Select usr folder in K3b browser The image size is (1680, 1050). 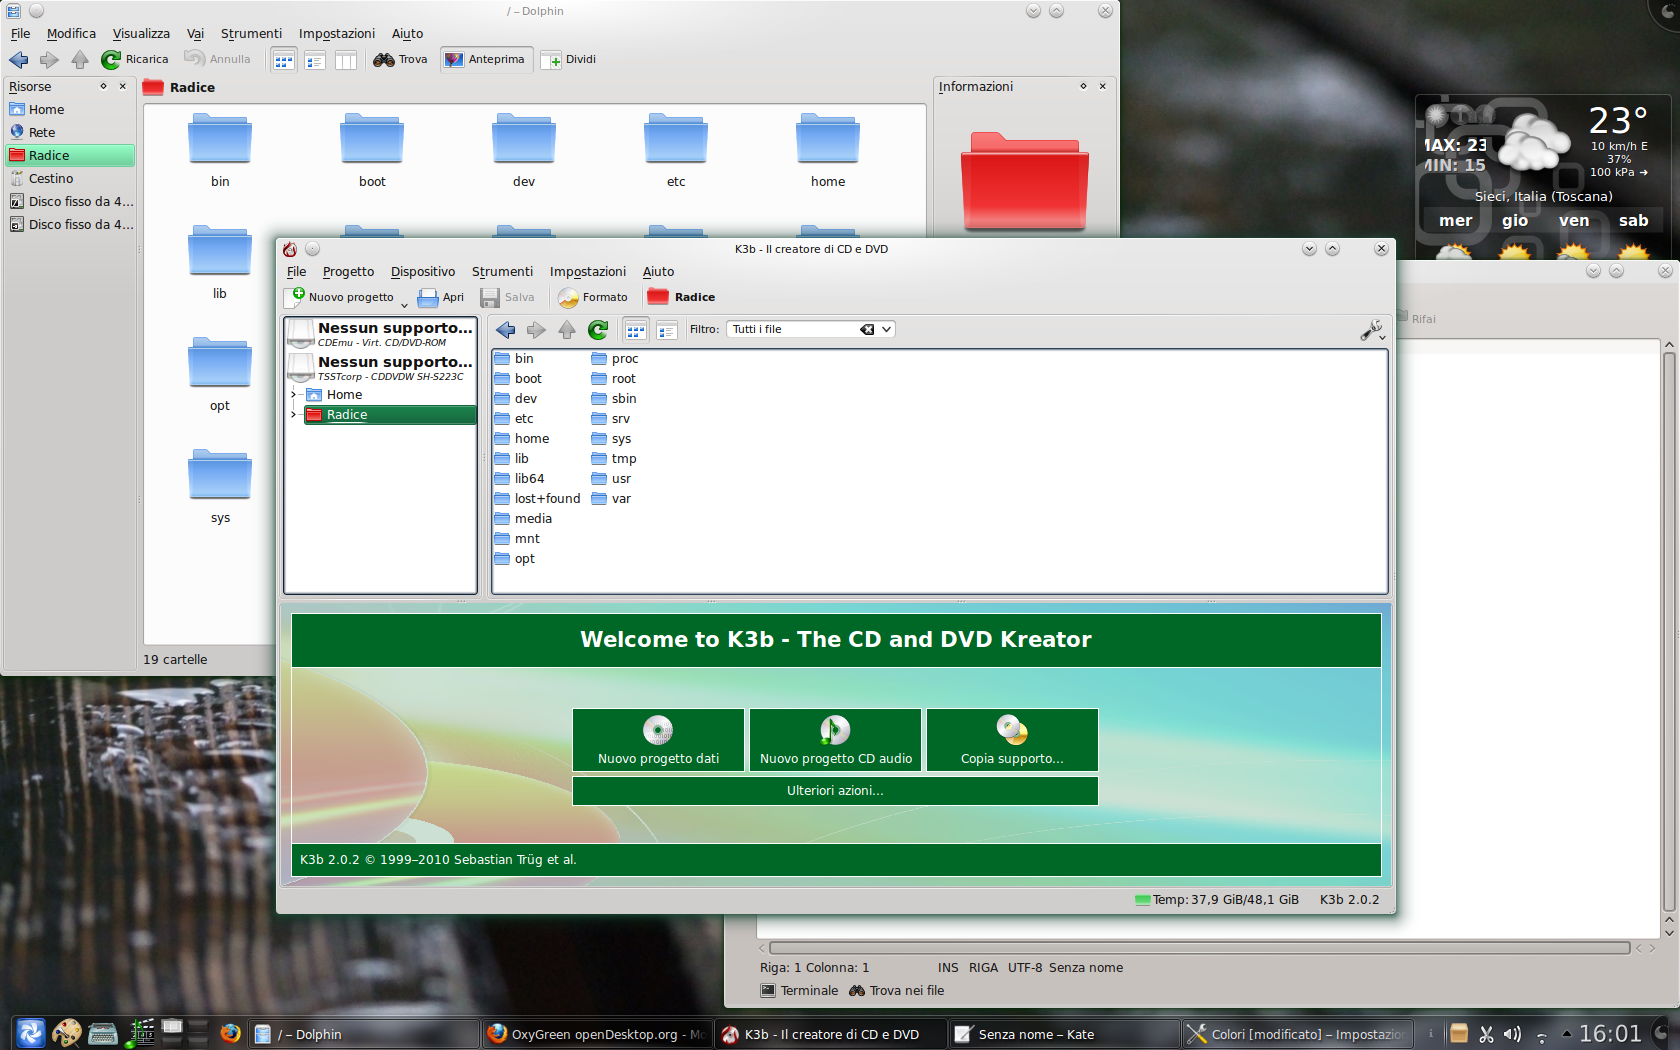[x=611, y=479]
